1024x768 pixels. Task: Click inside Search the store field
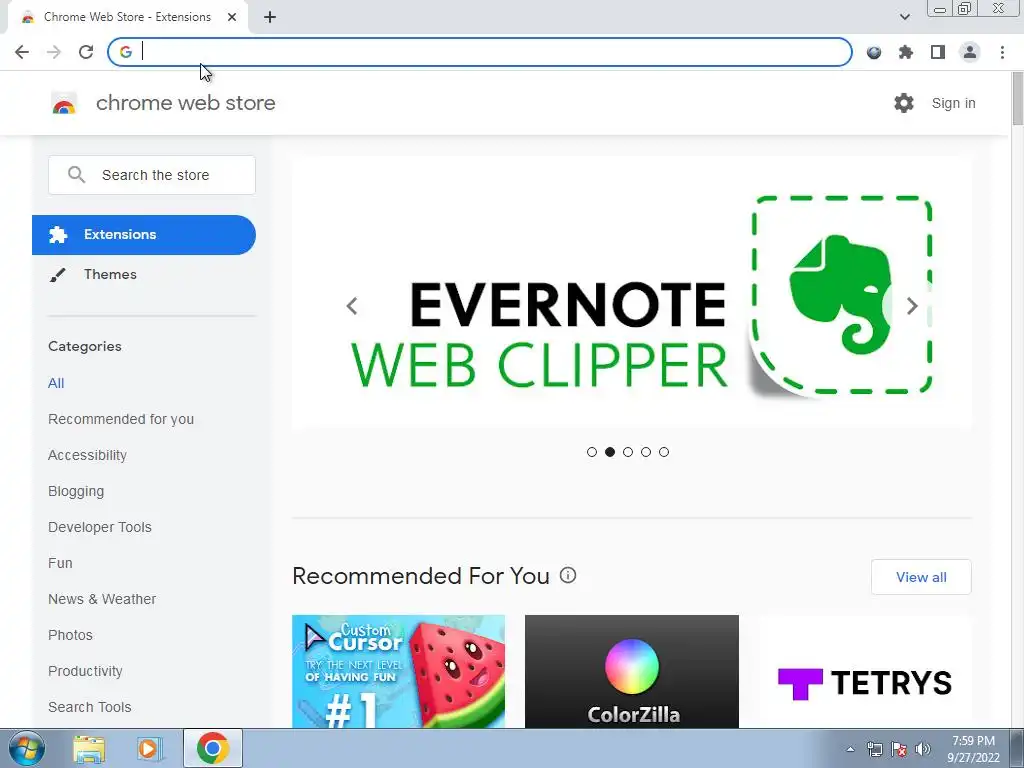pyautogui.click(x=152, y=175)
